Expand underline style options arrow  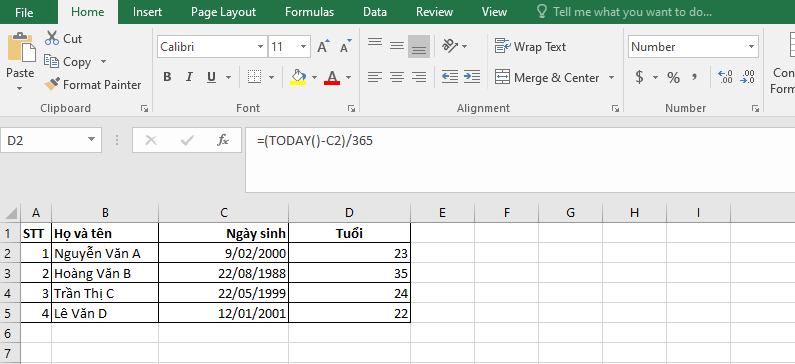(x=228, y=78)
